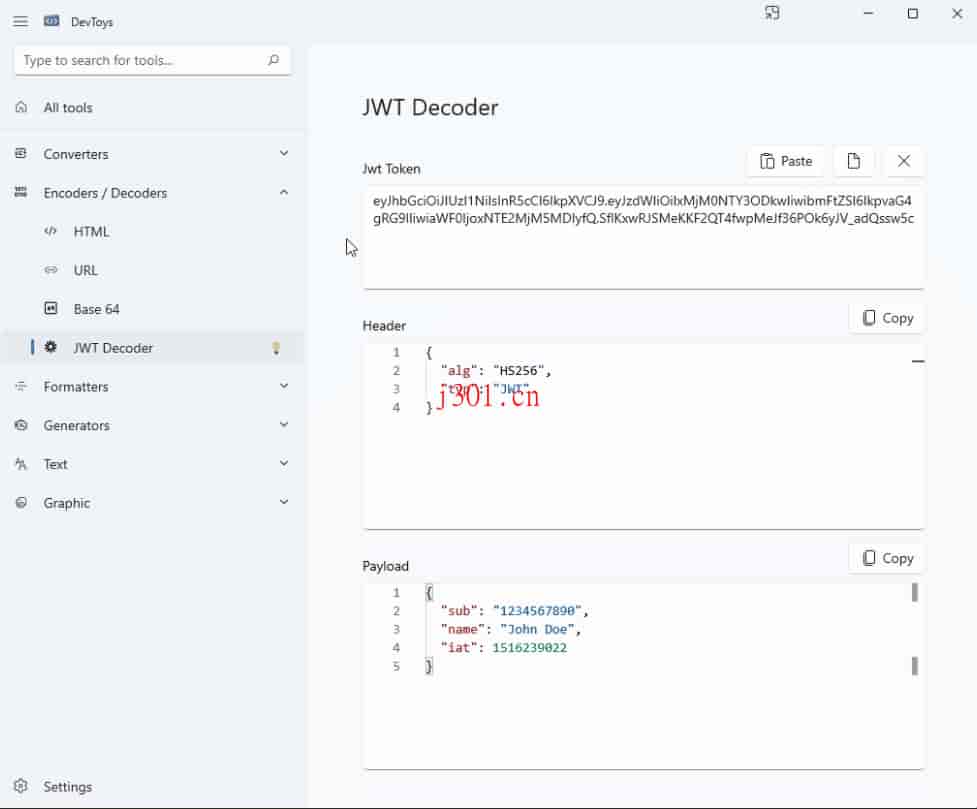Screen dimensions: 977x809
Task: Click the lightbulb icon beside JWT Decoder
Action: [x=276, y=348]
